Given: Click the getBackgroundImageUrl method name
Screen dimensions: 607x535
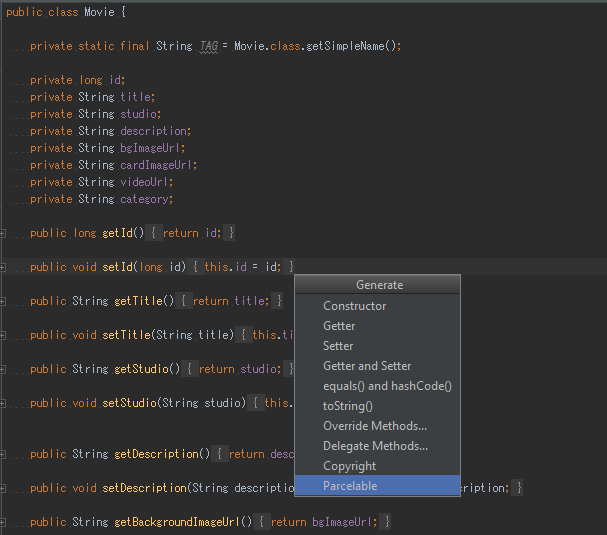Looking at the screenshot, I should [177, 523].
